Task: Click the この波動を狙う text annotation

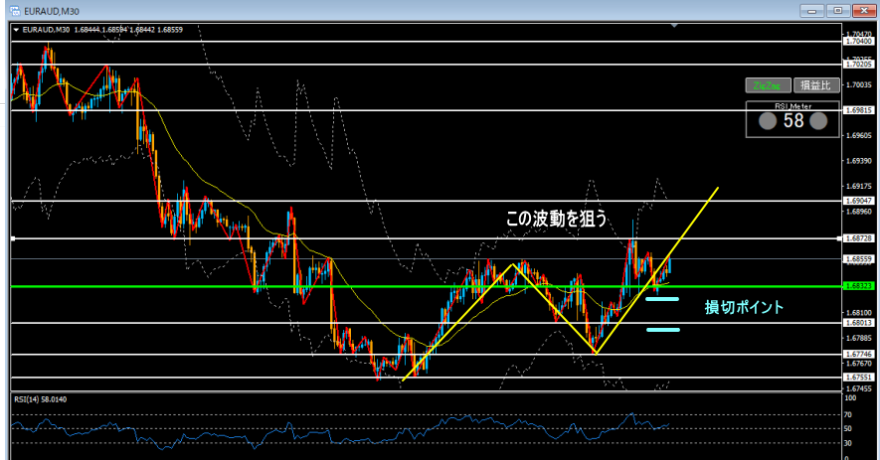Action: [554, 217]
